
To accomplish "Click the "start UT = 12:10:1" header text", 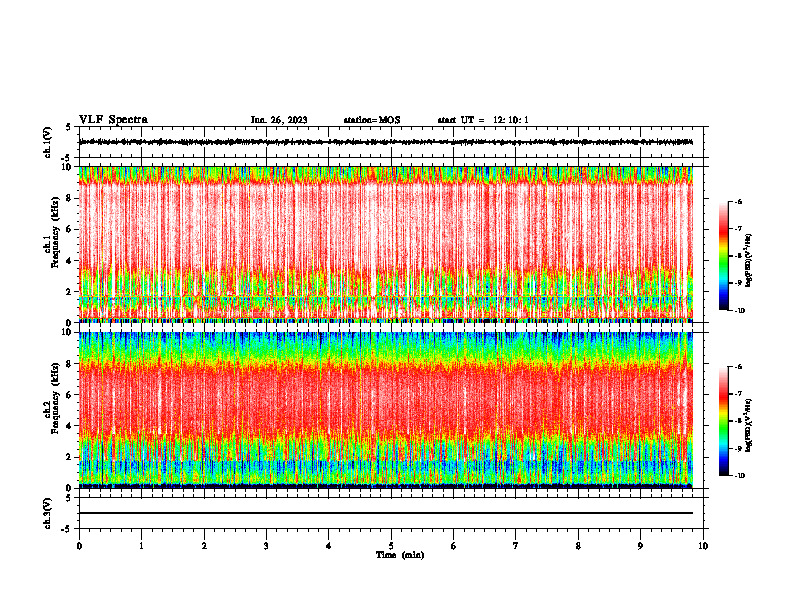I will 483,120.
